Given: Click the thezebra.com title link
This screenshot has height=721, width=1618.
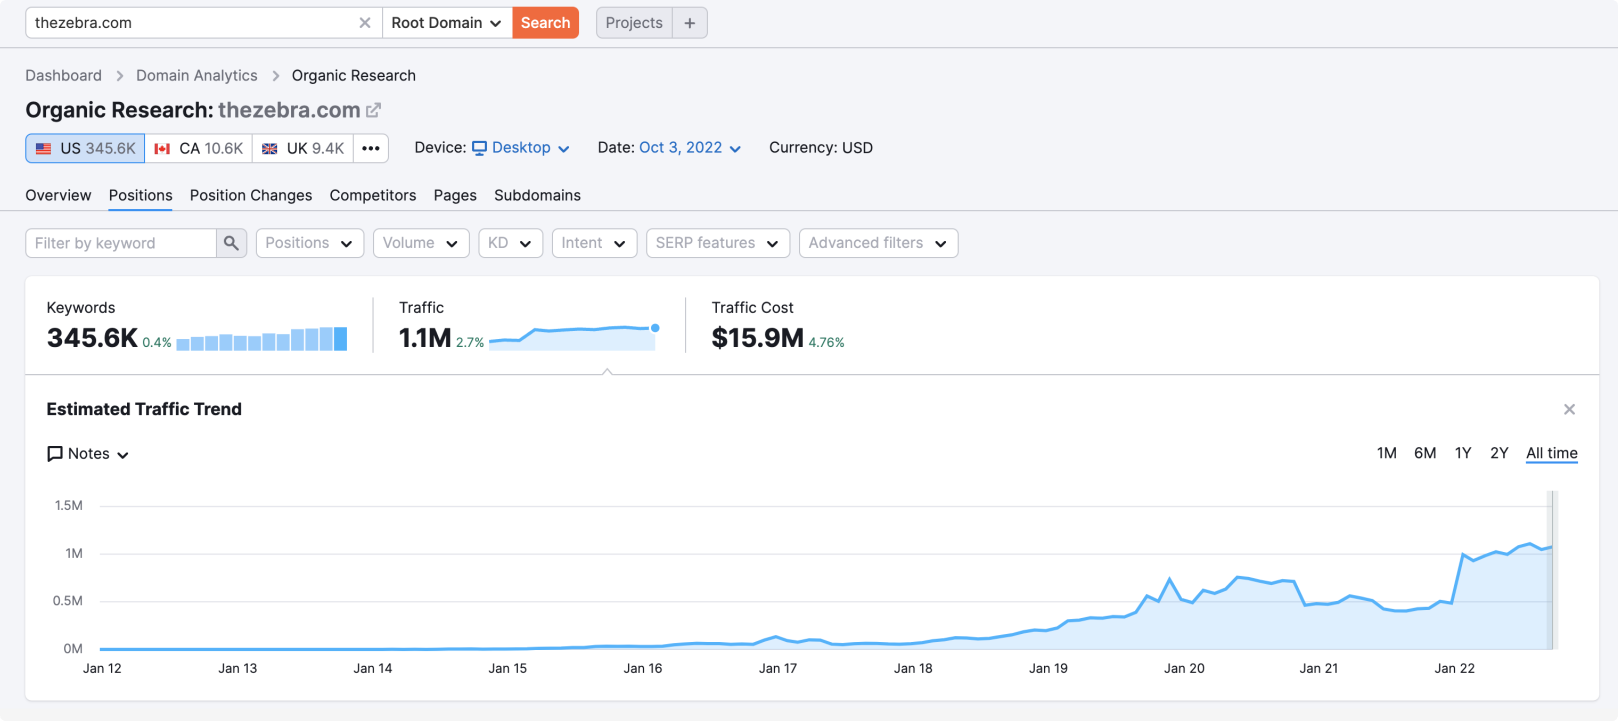Looking at the screenshot, I should point(289,110).
